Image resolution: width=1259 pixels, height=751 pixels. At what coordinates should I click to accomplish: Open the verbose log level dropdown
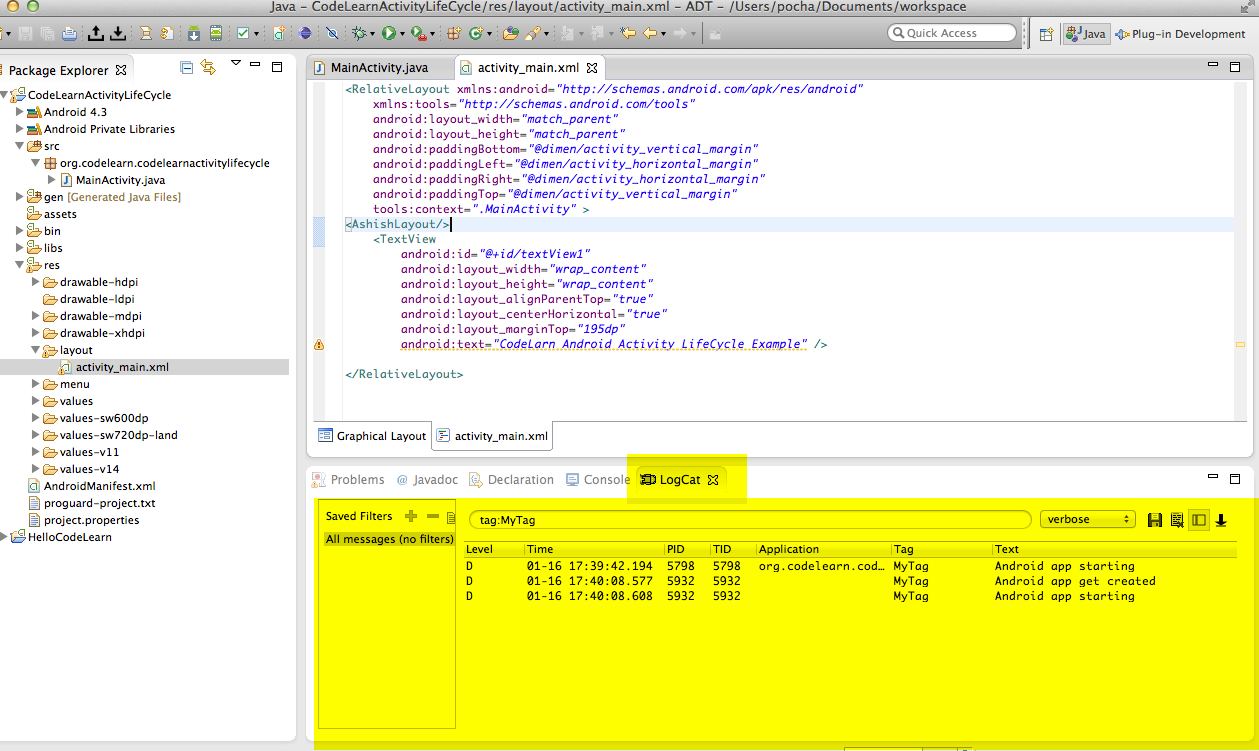click(1087, 519)
